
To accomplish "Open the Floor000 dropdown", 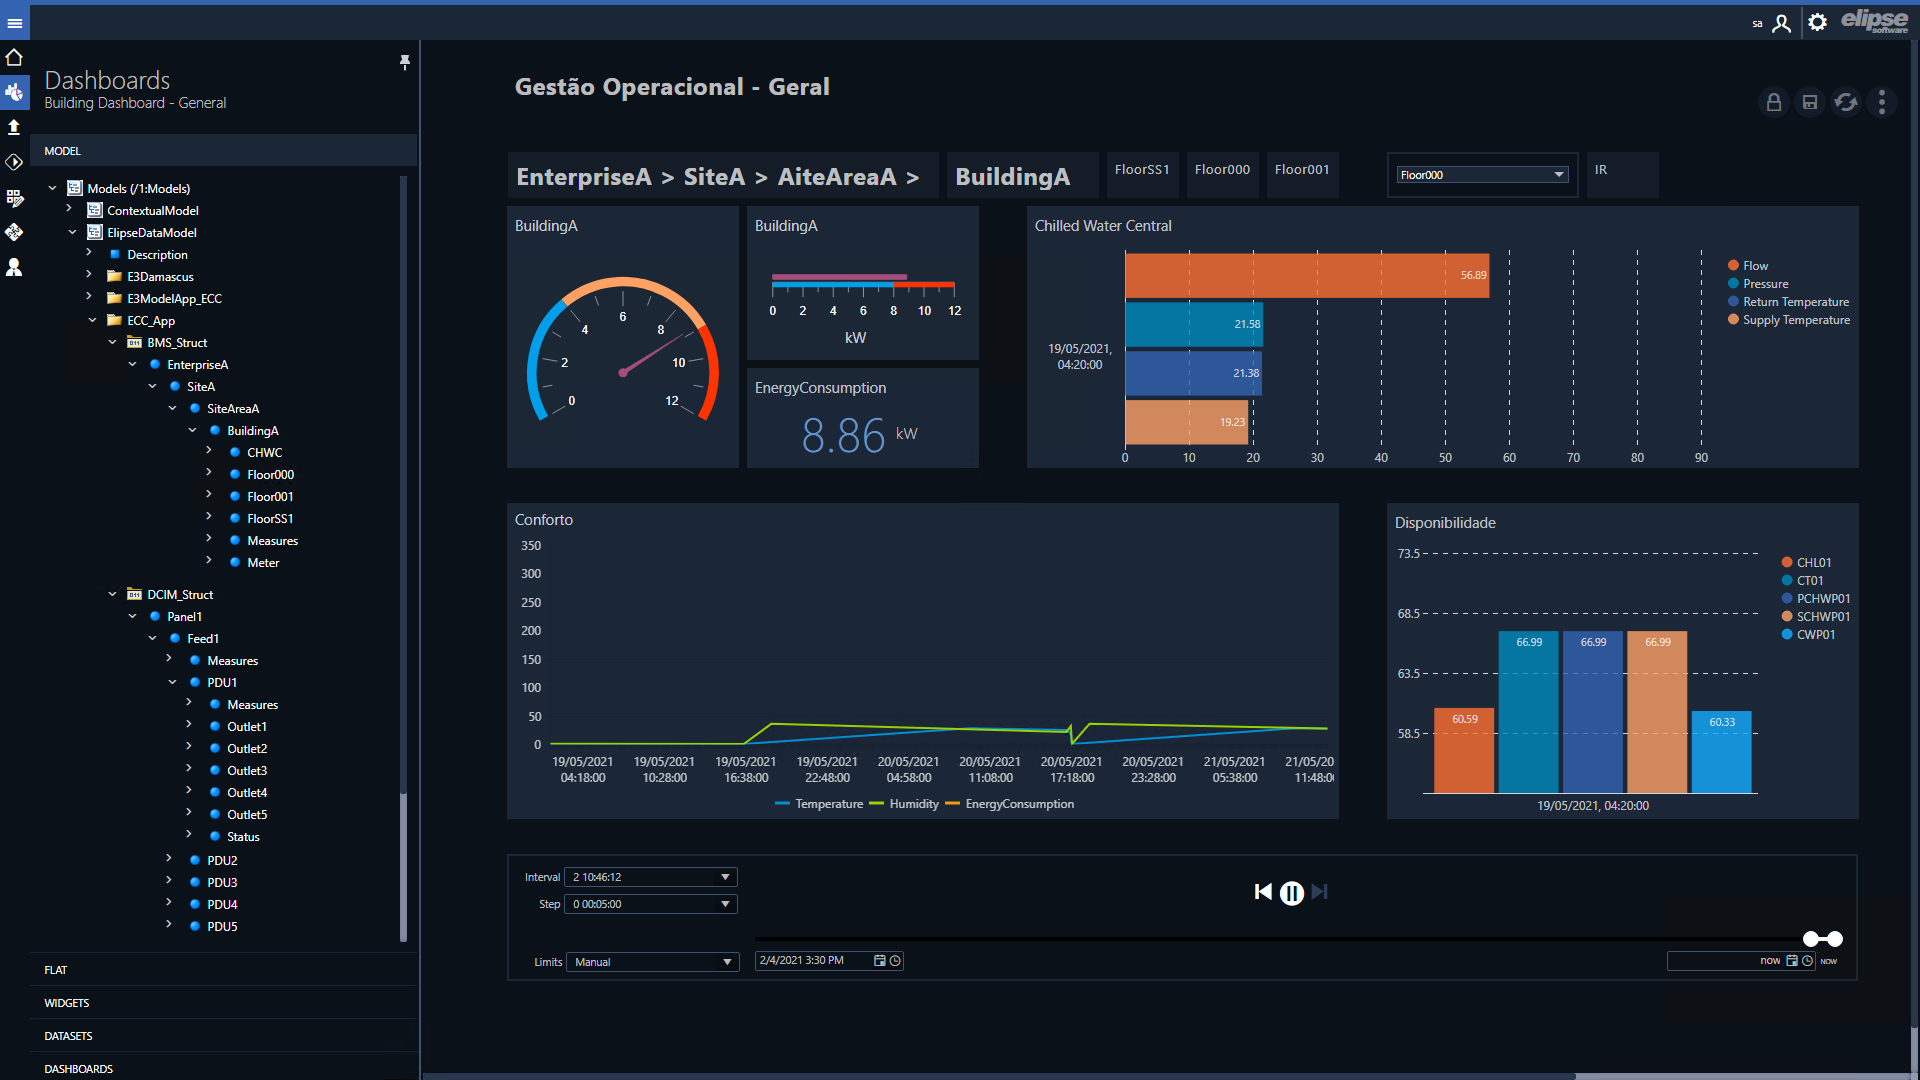I will 1481,175.
